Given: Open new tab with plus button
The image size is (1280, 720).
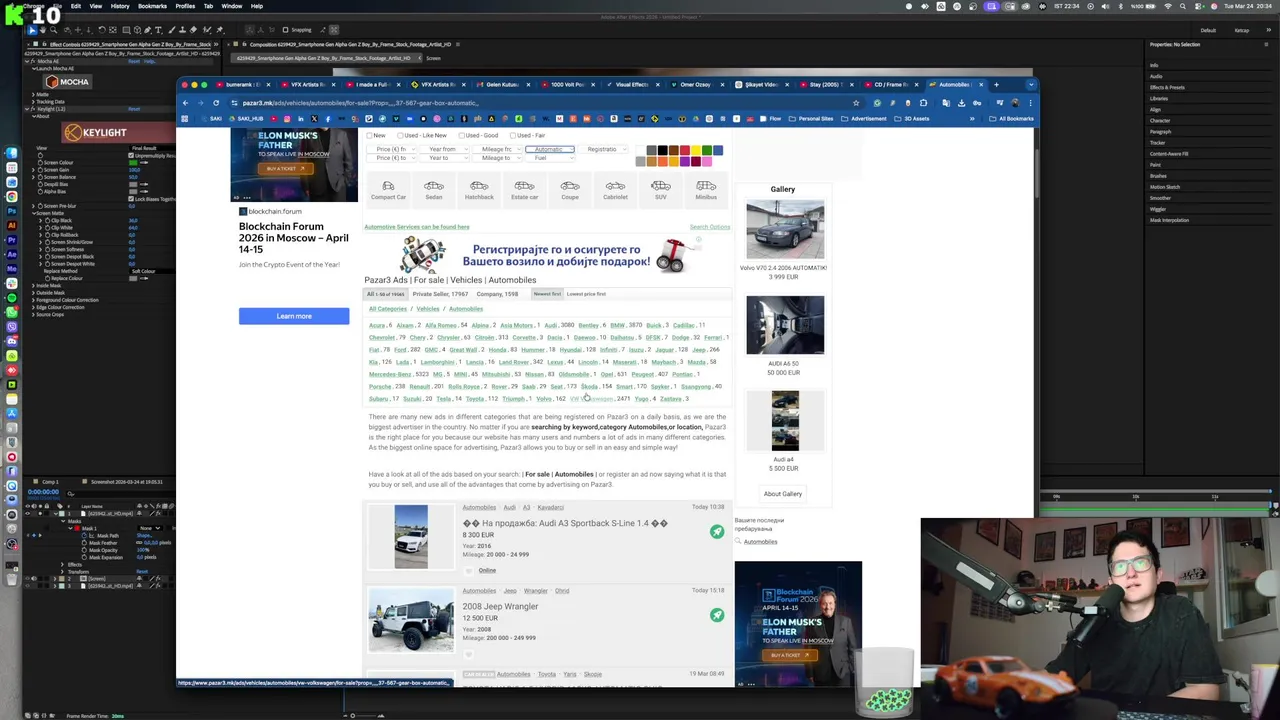Looking at the screenshot, I should pyautogui.click(x=996, y=85).
